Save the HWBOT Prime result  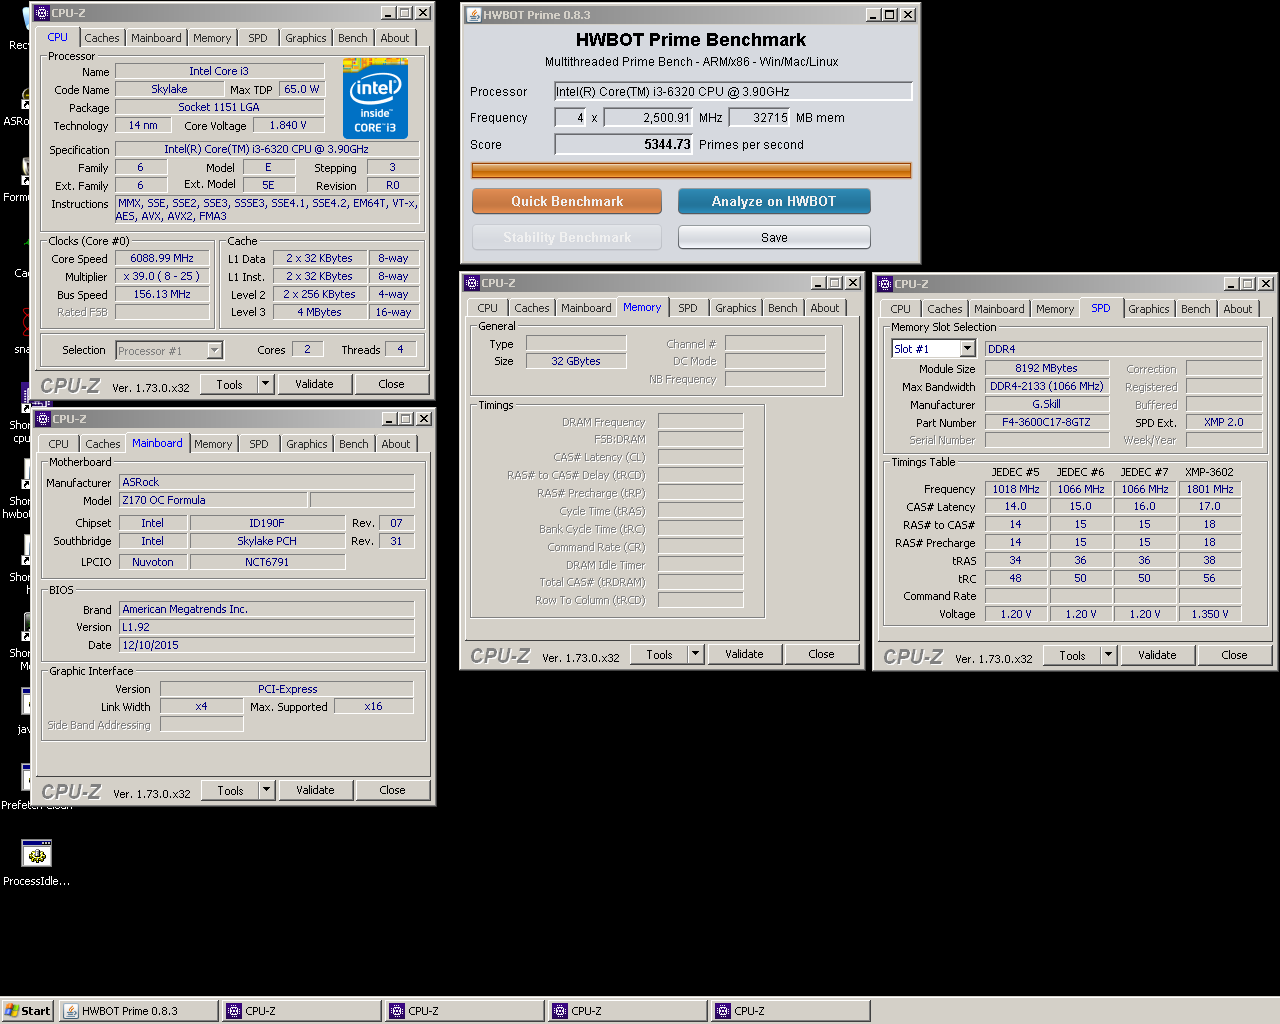tap(774, 237)
